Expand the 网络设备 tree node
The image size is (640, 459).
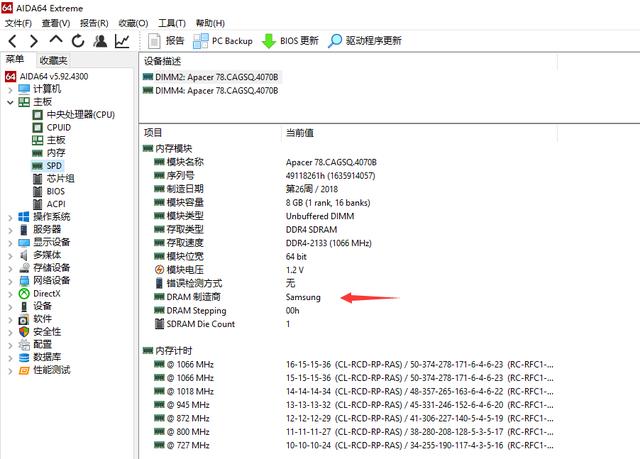(x=10, y=281)
